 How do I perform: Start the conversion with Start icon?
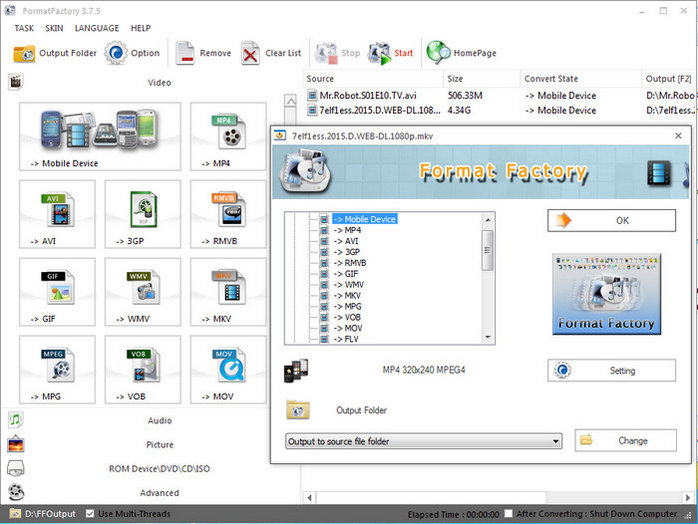coord(379,53)
